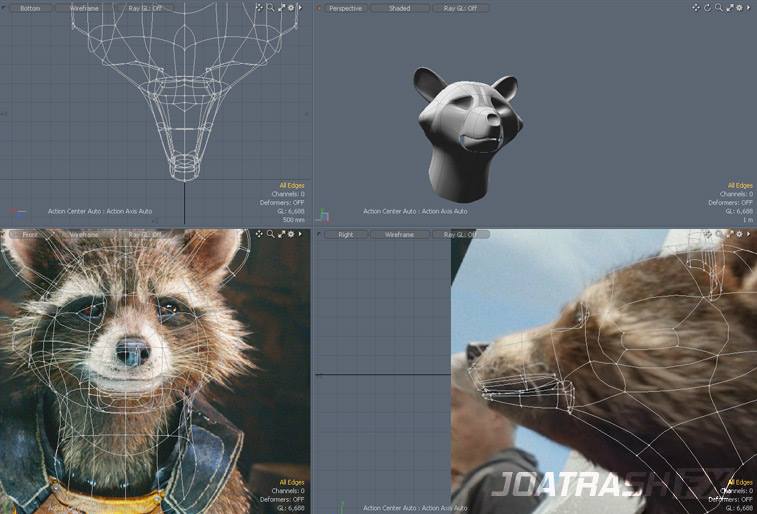Maximize the Front viewport with arrows icon
Viewport: 757px width, 514px height.
pos(281,234)
